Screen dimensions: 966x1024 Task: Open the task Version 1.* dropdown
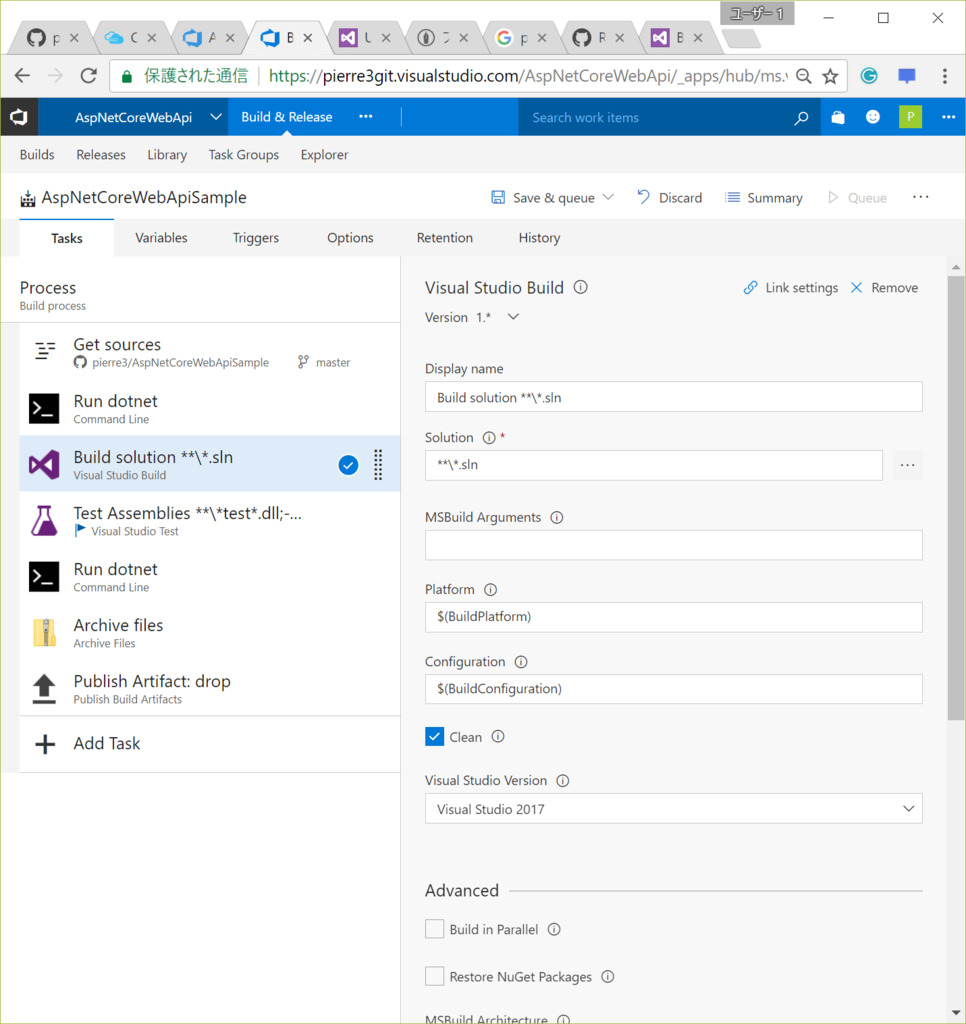click(513, 317)
